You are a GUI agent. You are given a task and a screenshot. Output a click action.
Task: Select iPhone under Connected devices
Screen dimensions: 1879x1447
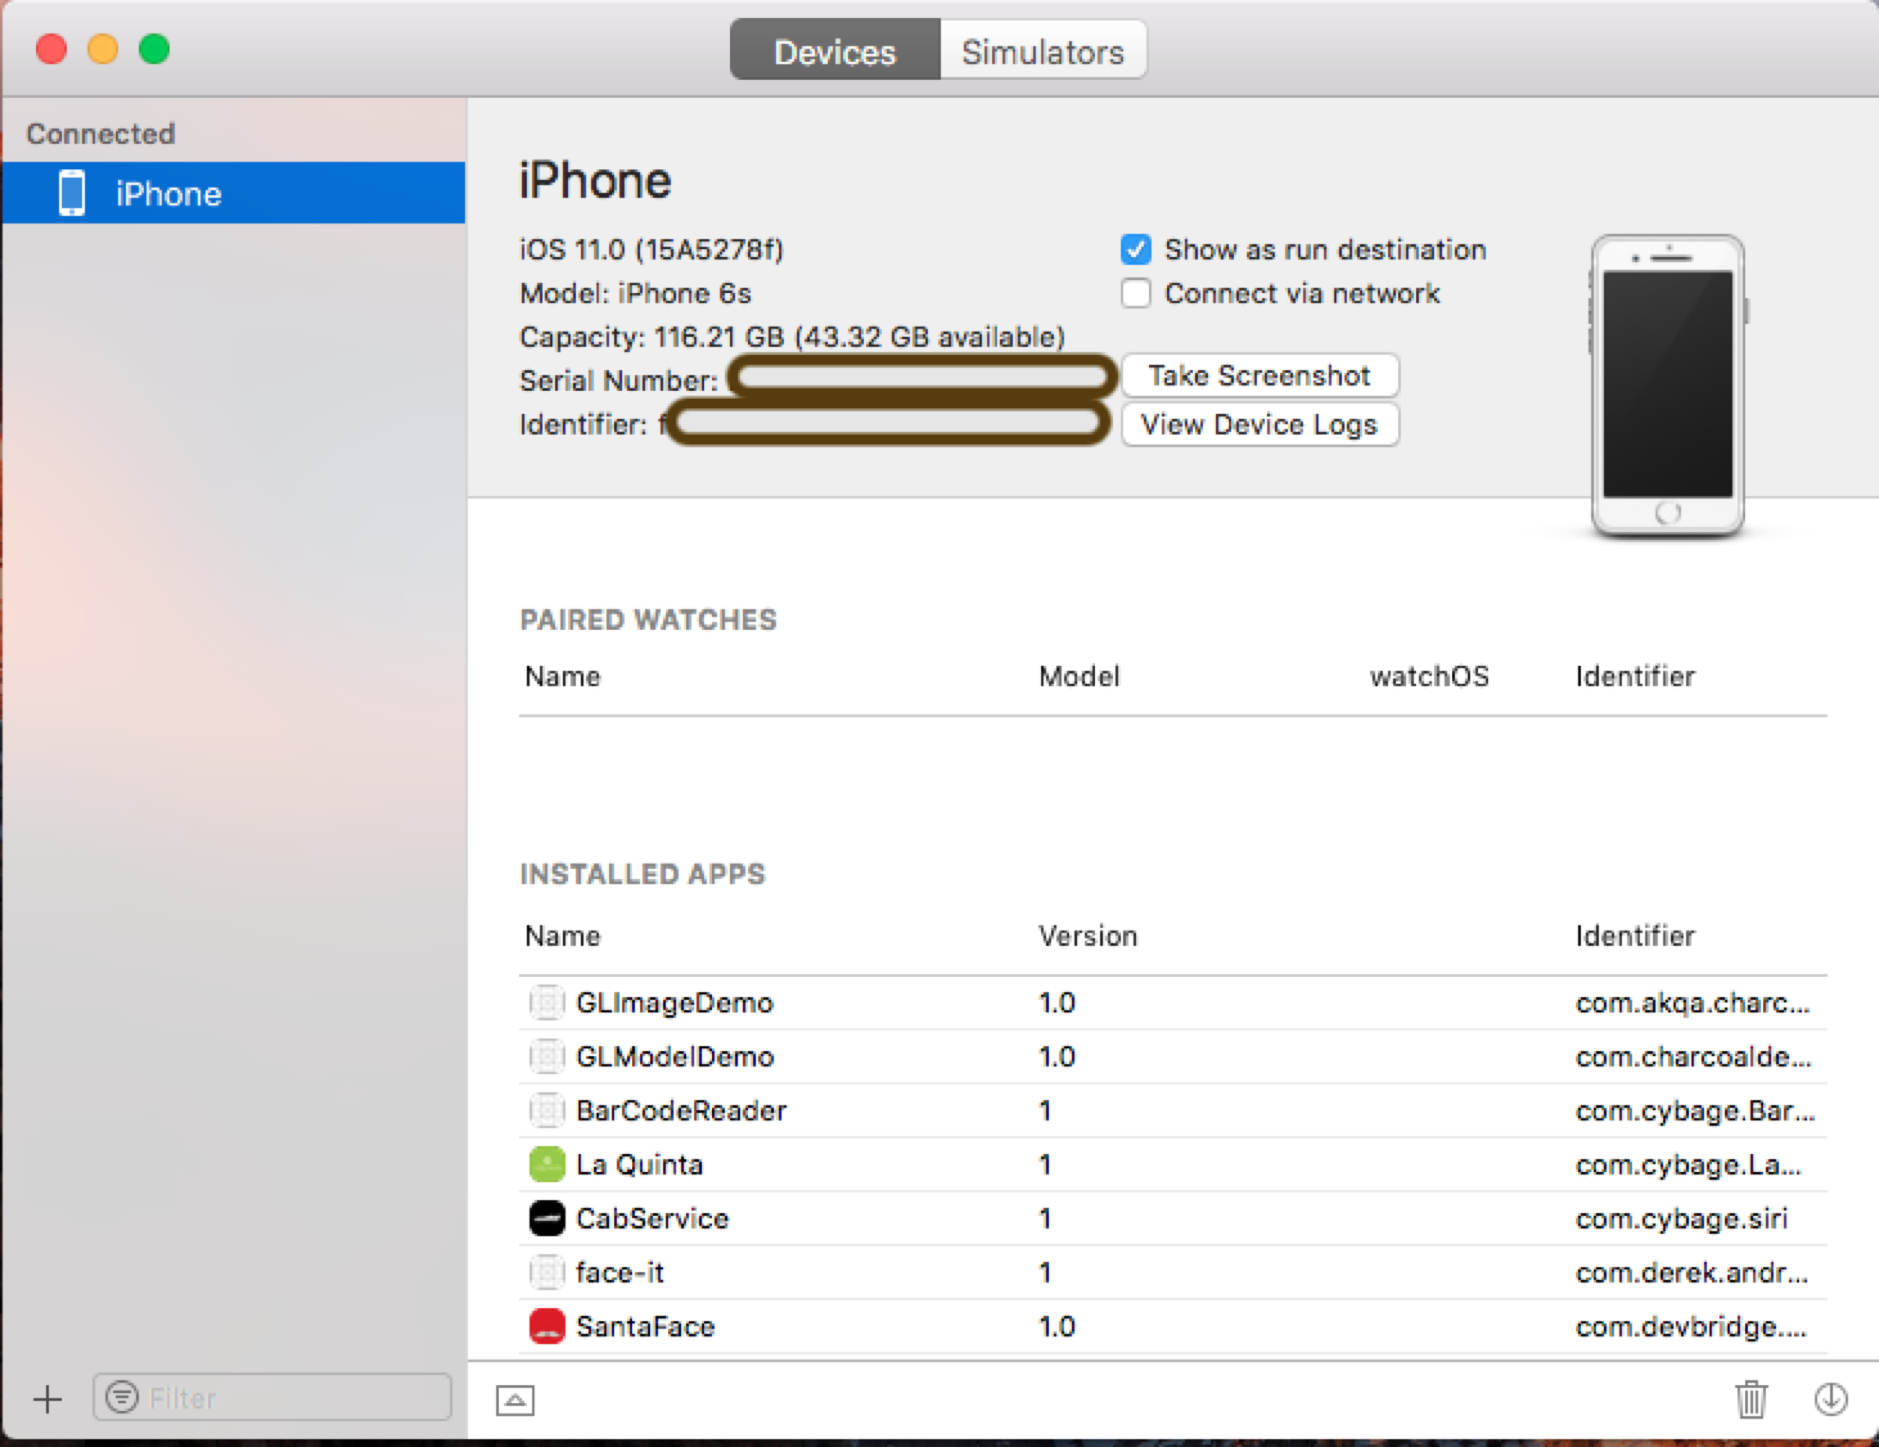click(168, 192)
